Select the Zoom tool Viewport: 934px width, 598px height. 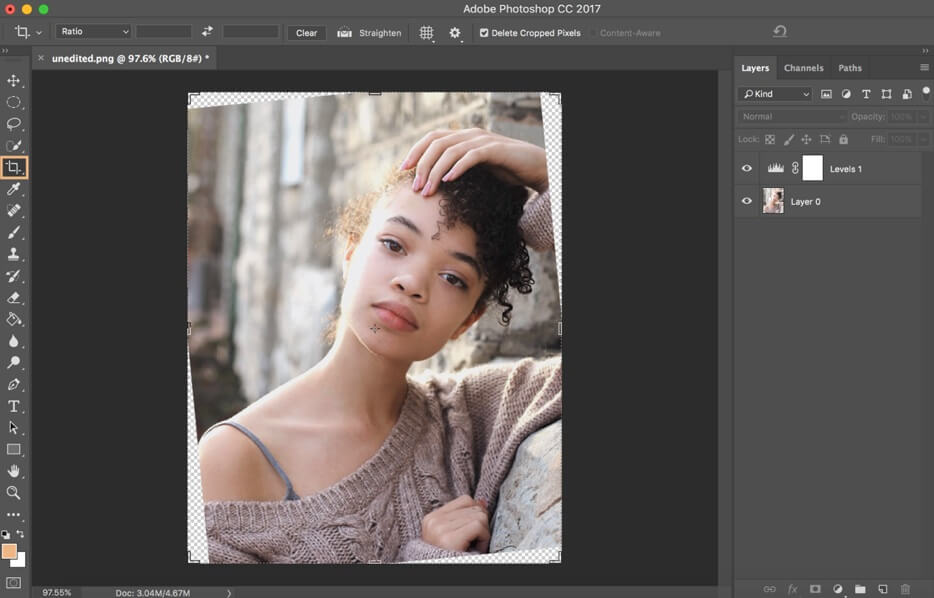pos(14,492)
